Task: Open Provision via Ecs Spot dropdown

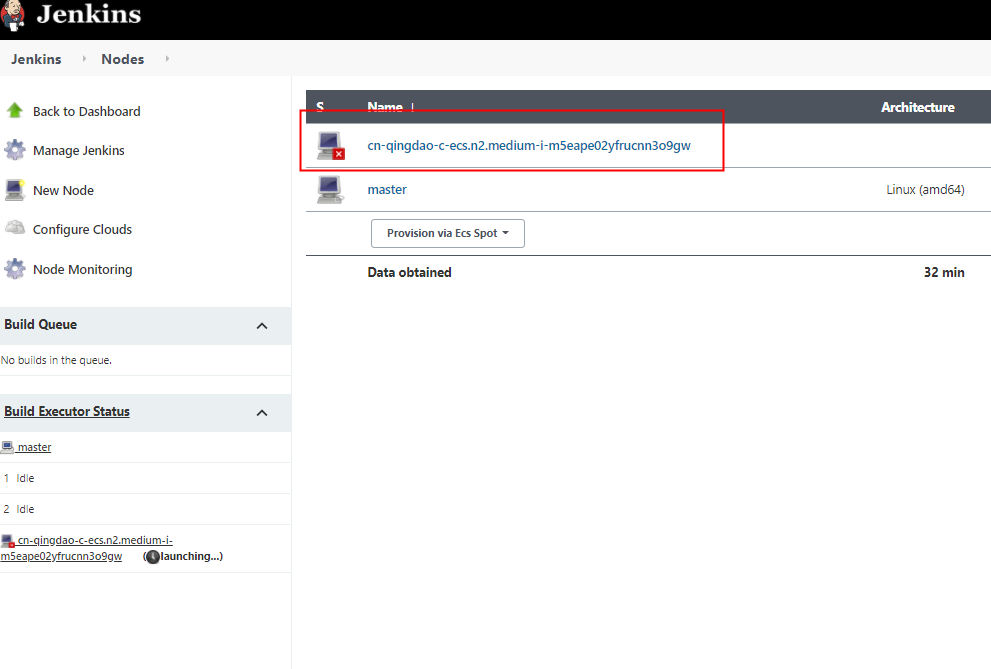Action: pyautogui.click(x=447, y=233)
